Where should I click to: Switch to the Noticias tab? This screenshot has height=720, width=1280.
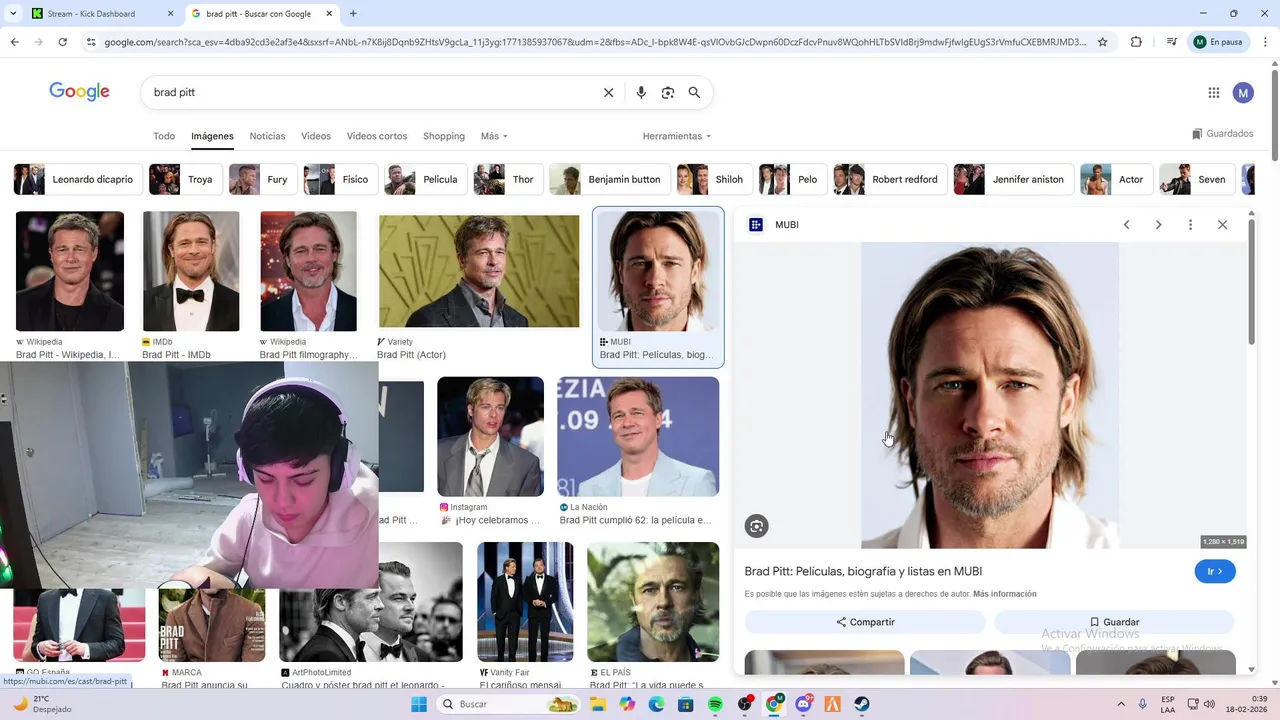click(267, 136)
